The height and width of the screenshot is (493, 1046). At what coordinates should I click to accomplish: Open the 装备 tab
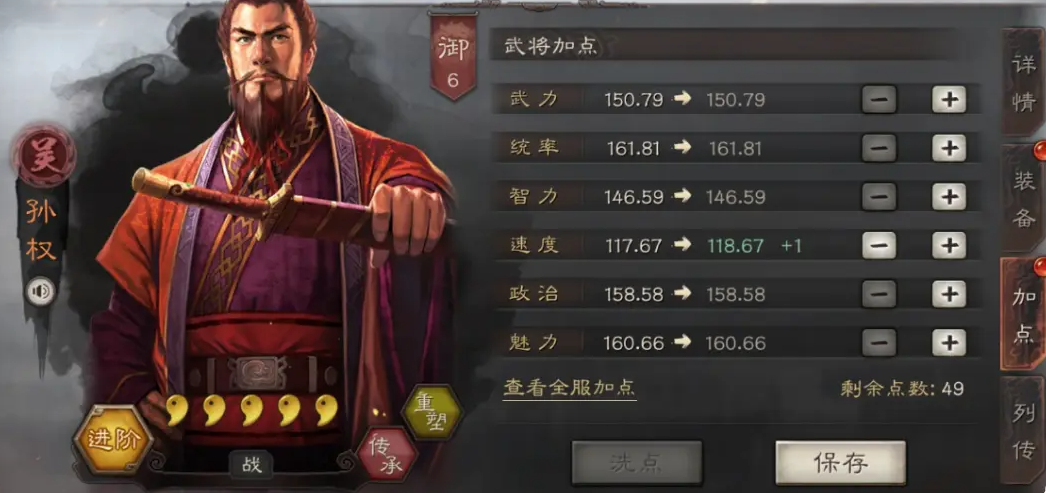click(1023, 198)
